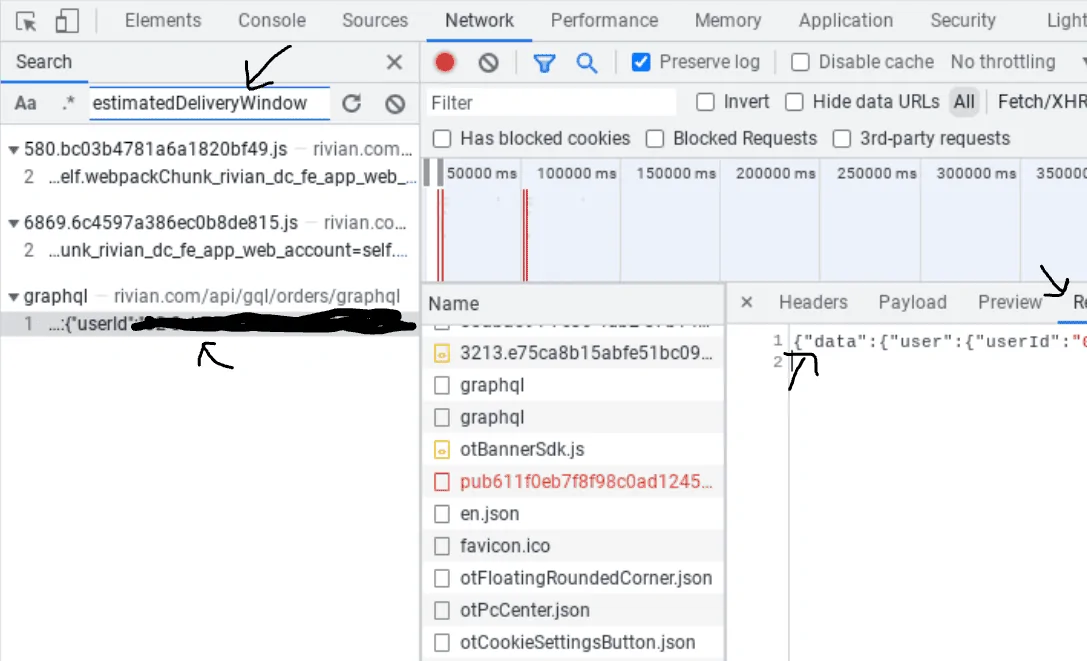Open the Payload tab
The width and height of the screenshot is (1087, 661).
pyautogui.click(x=912, y=302)
